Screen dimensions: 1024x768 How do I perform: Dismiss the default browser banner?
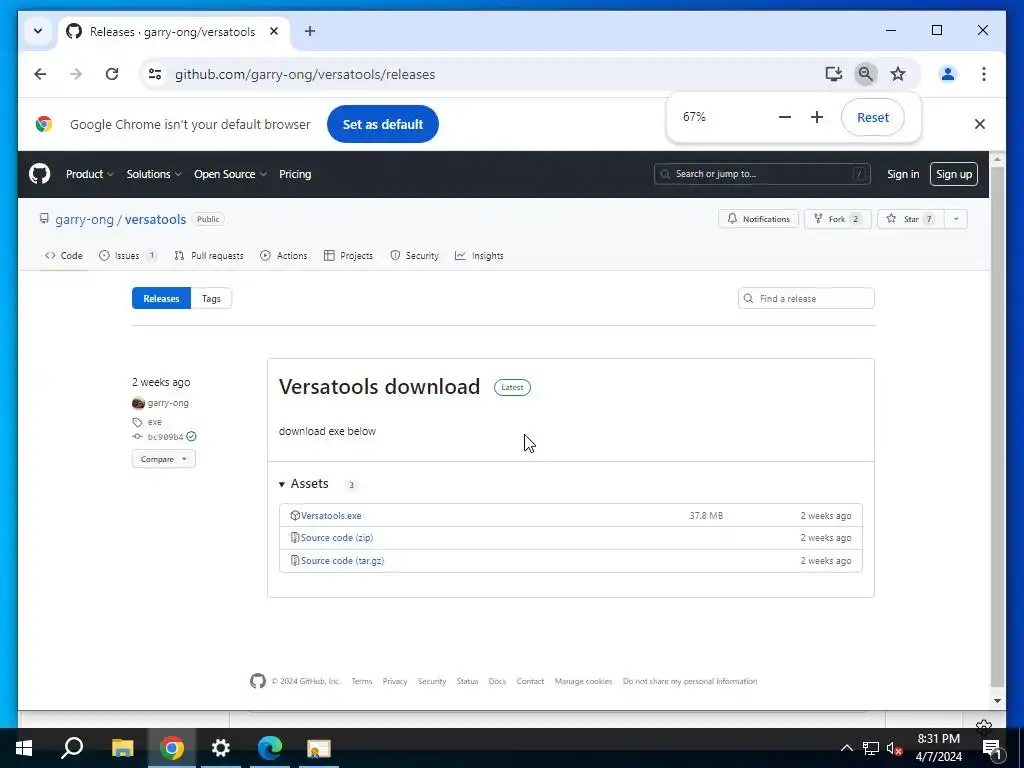(x=980, y=124)
